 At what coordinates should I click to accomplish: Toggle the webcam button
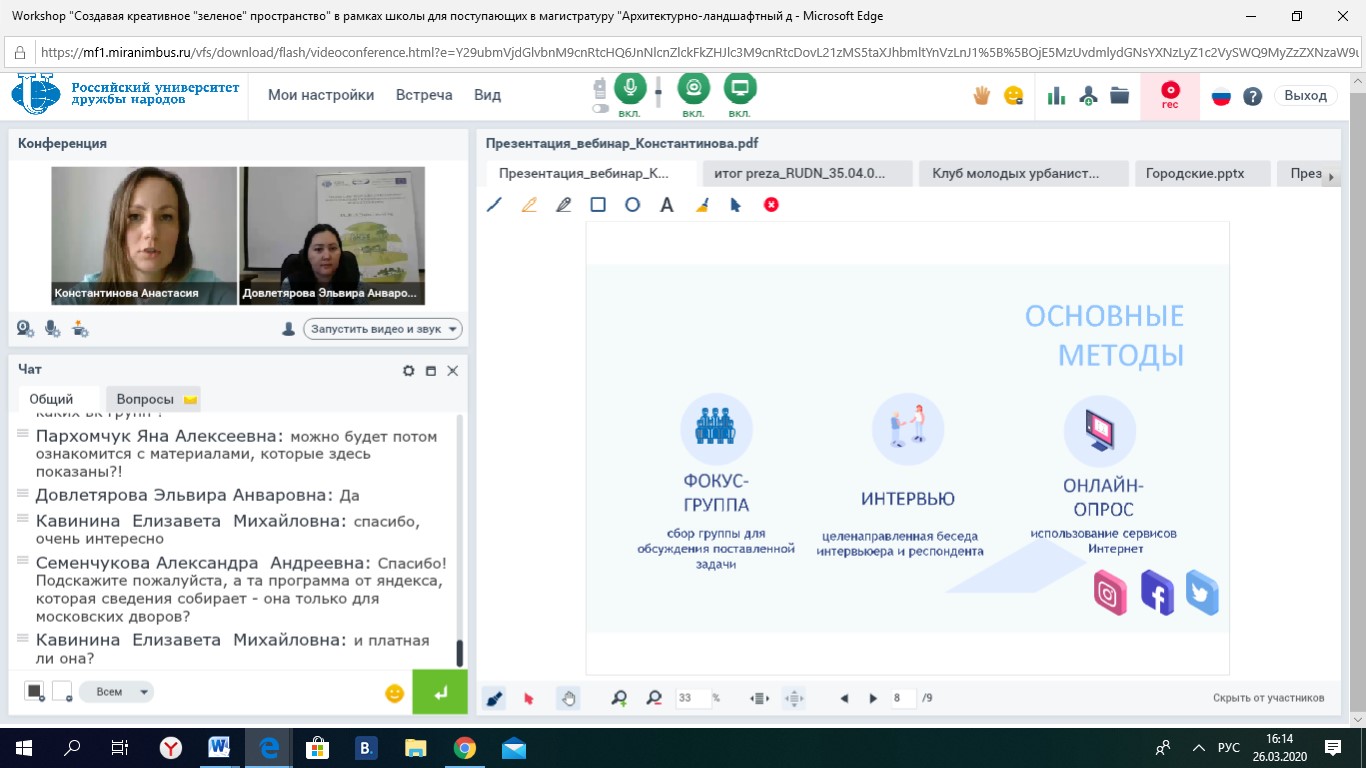694,89
